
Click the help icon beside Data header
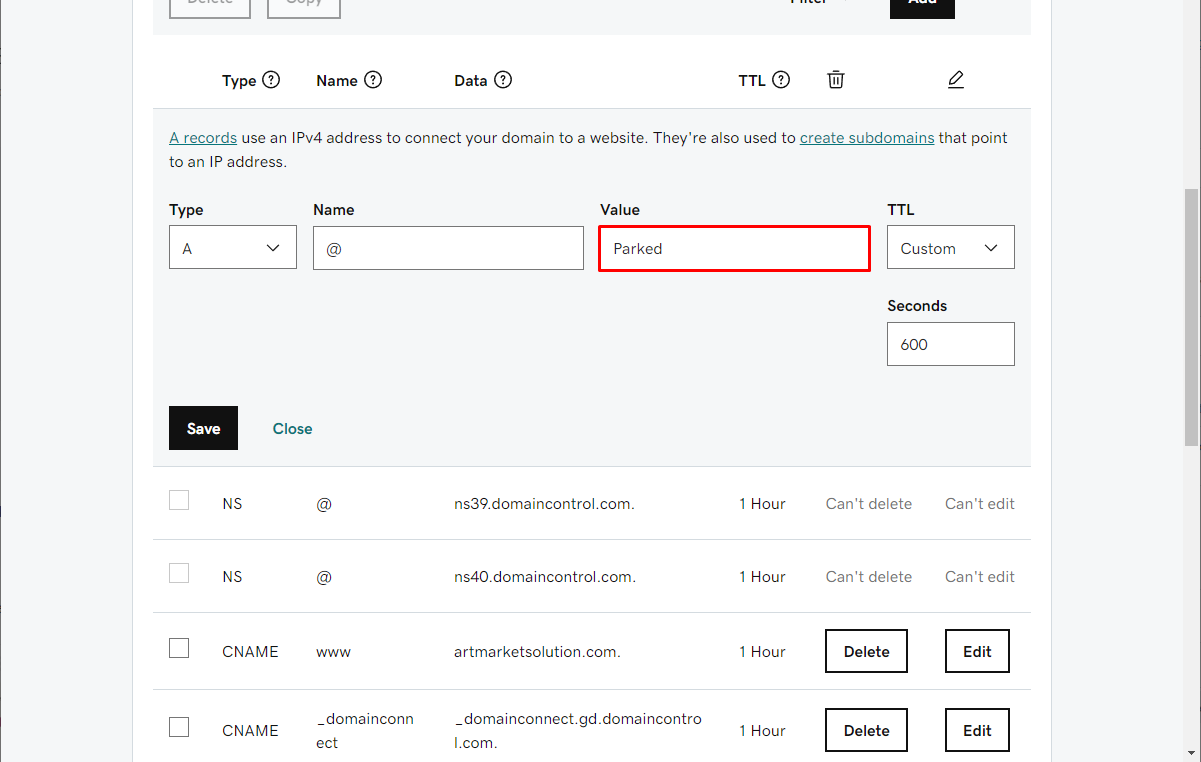click(503, 80)
